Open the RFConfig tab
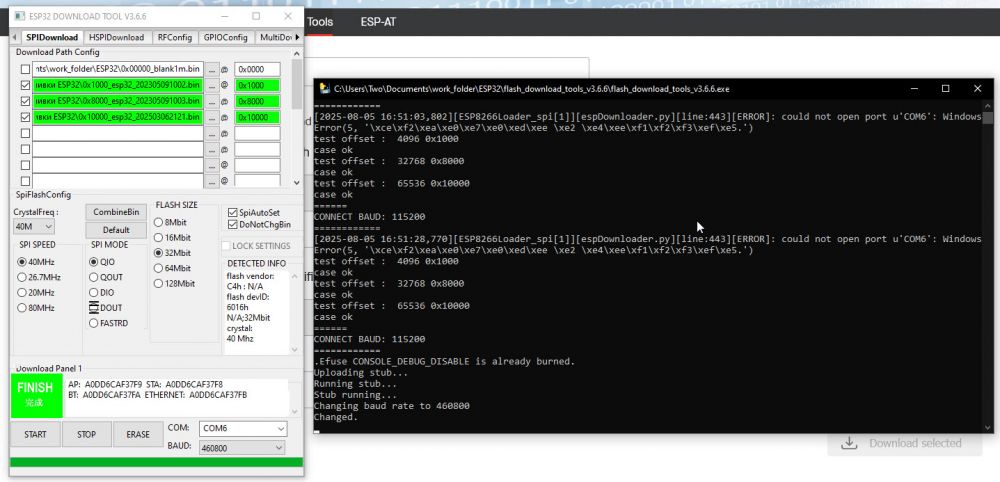 pyautogui.click(x=175, y=38)
